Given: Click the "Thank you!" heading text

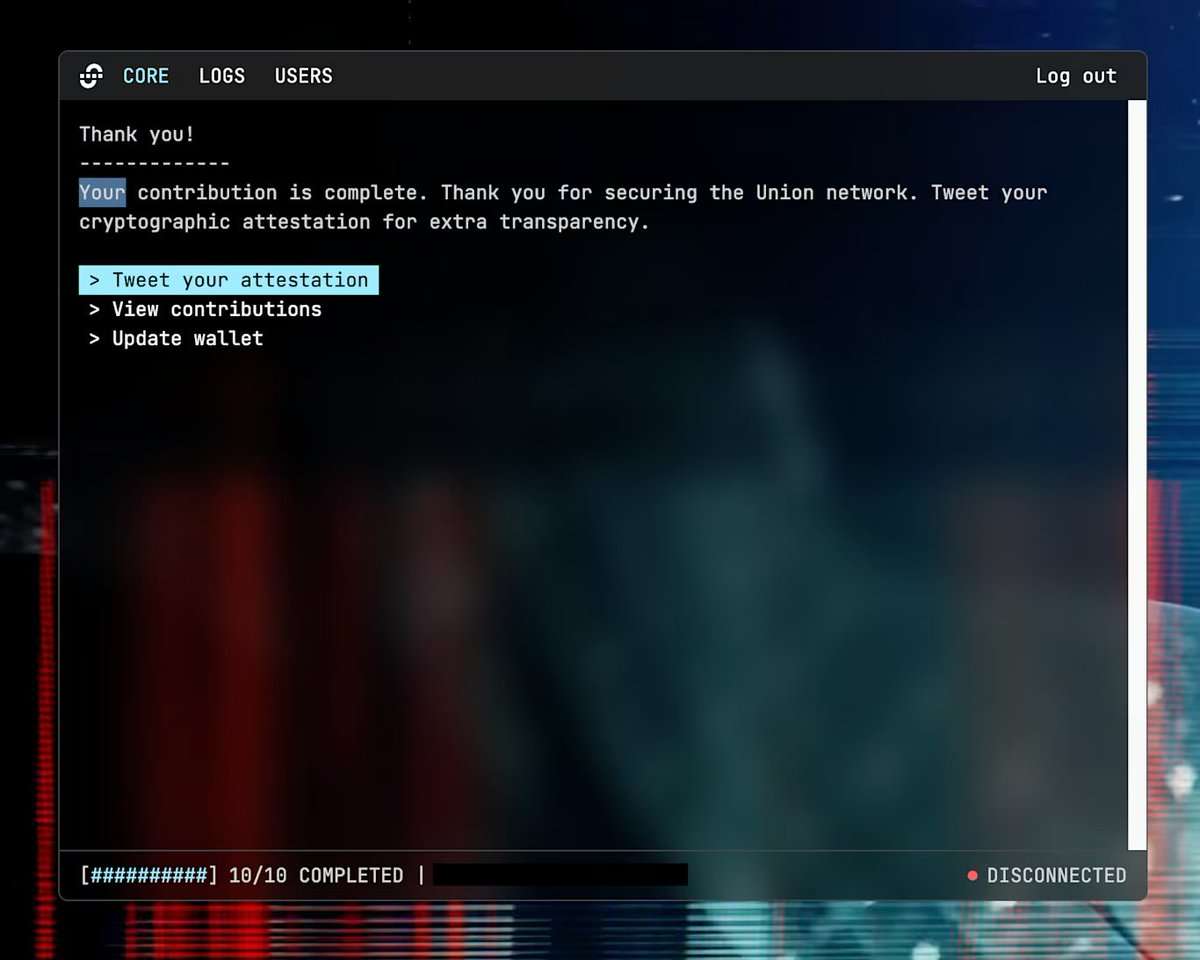Looking at the screenshot, I should 137,134.
